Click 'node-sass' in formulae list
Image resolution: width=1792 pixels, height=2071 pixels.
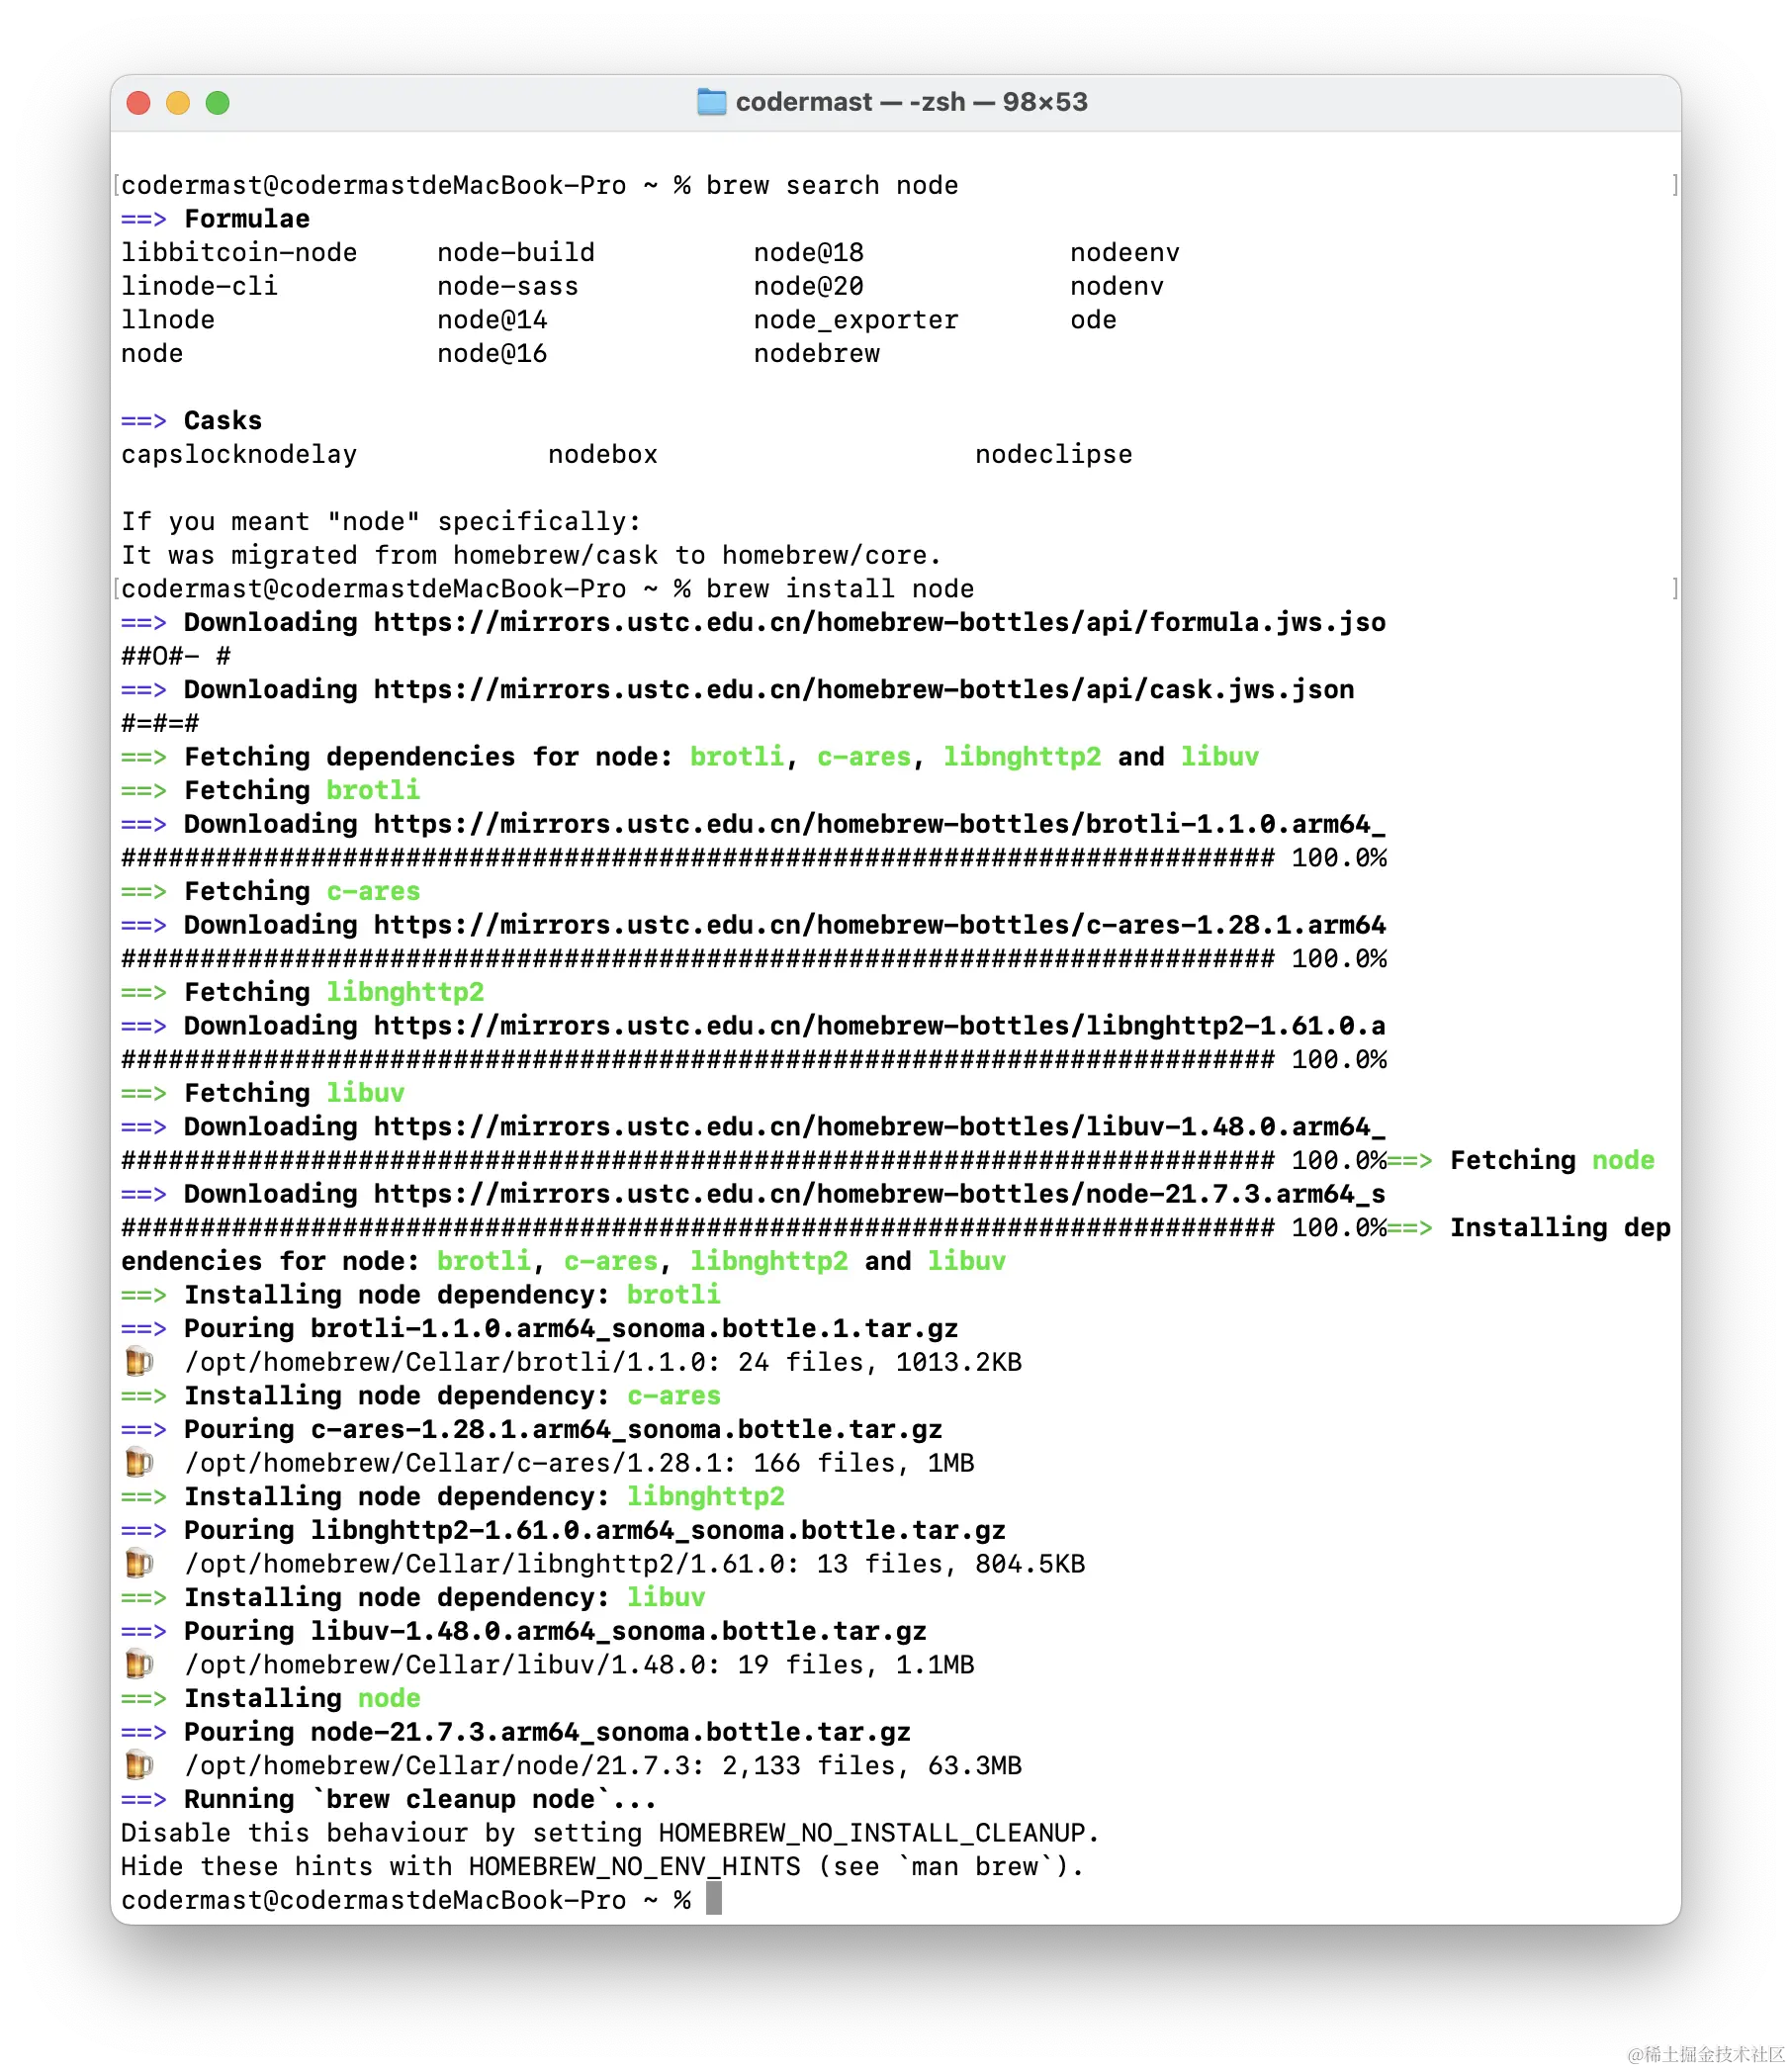(x=508, y=287)
